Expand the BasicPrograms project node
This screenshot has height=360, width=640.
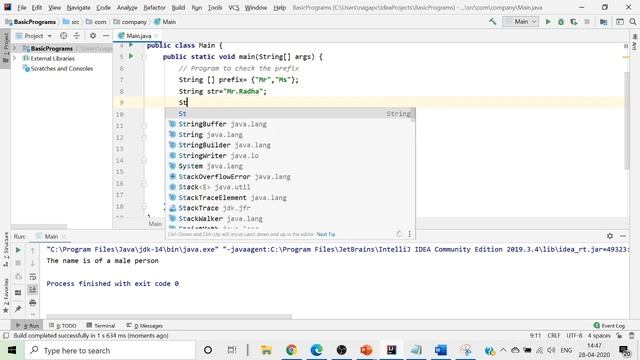(x=15, y=48)
